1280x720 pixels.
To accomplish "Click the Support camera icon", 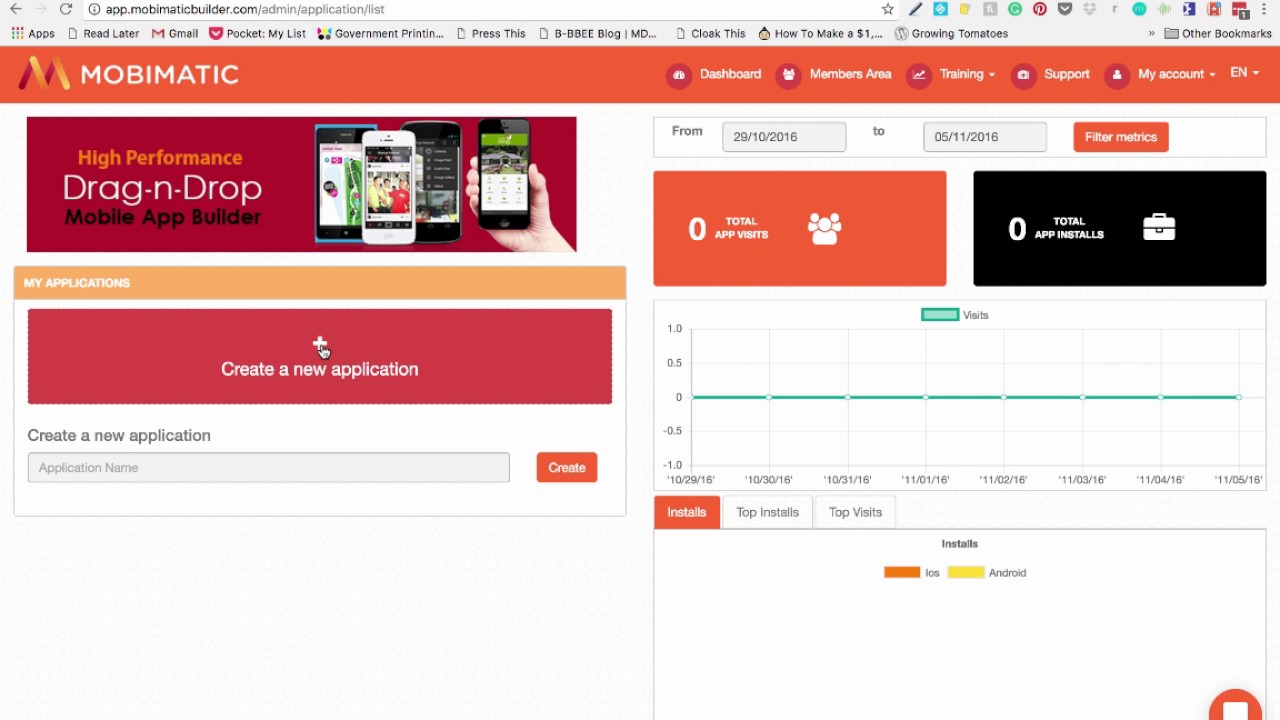I will click(1023, 75).
